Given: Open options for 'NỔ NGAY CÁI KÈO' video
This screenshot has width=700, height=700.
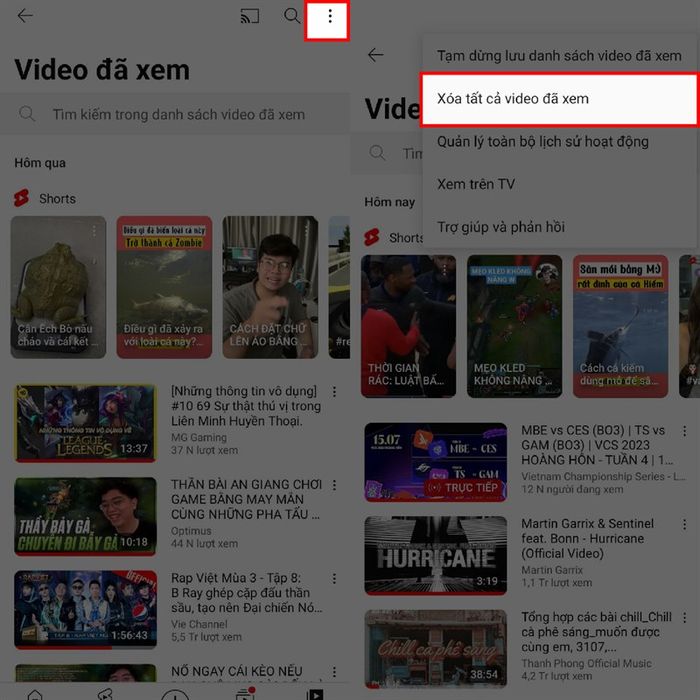Looking at the screenshot, I should click(x=334, y=672).
